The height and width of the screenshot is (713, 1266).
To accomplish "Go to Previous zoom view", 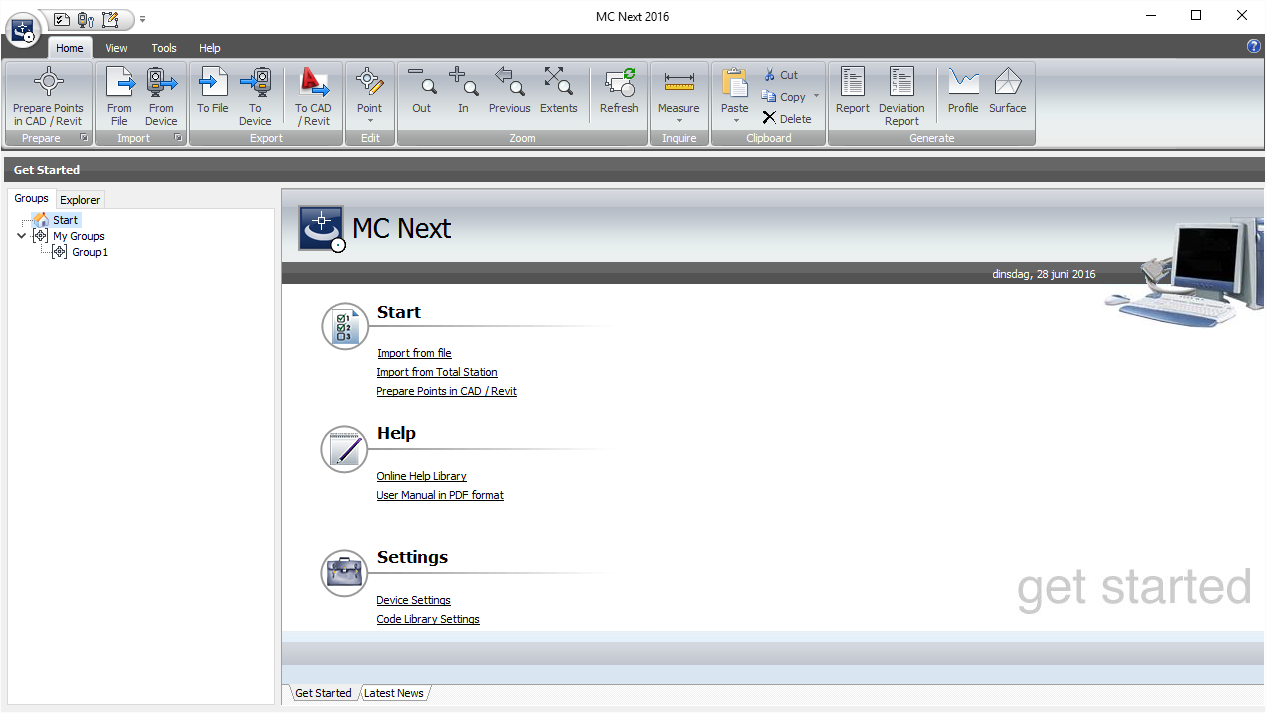I will coord(510,92).
